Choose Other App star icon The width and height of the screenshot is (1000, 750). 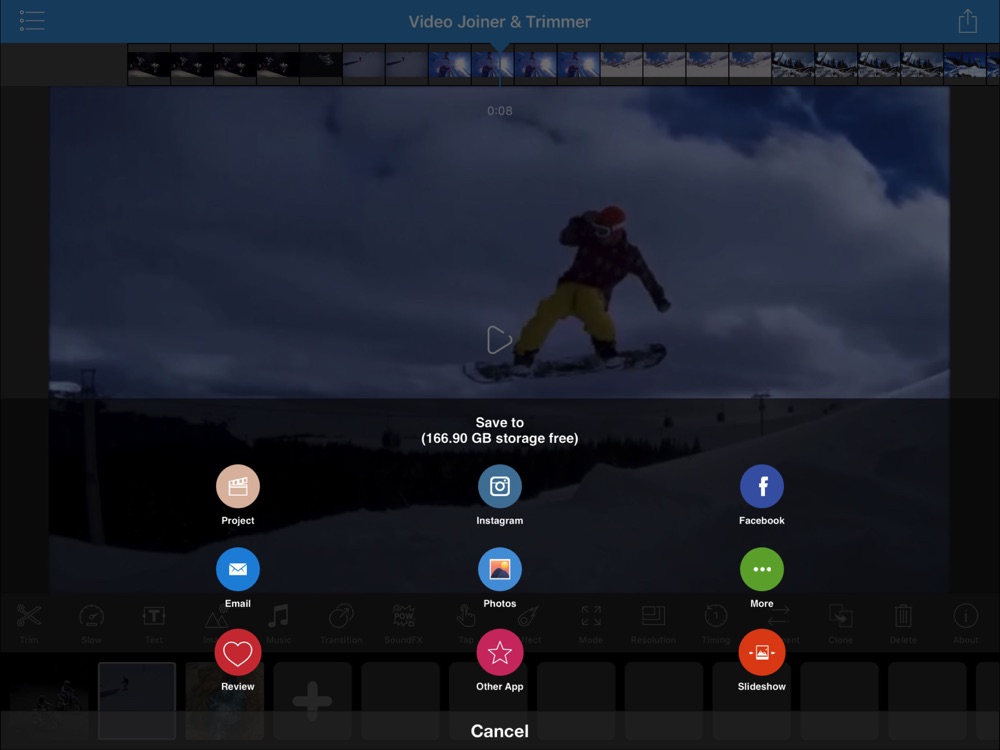[499, 652]
